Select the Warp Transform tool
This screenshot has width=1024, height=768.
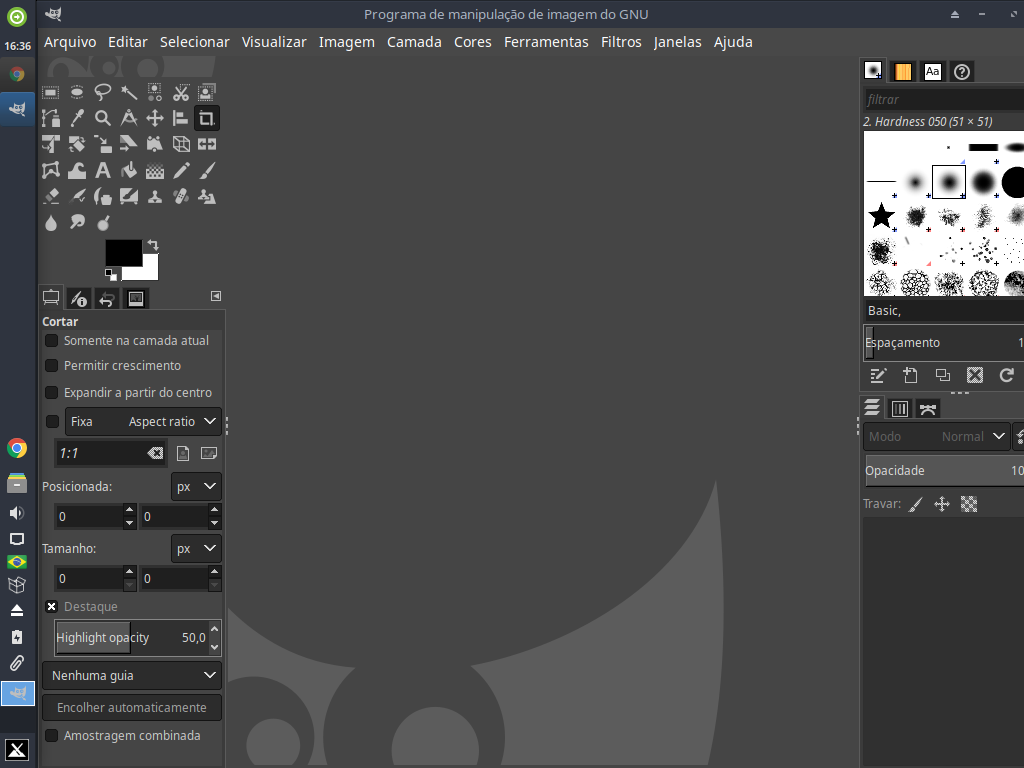pyautogui.click(x=76, y=170)
